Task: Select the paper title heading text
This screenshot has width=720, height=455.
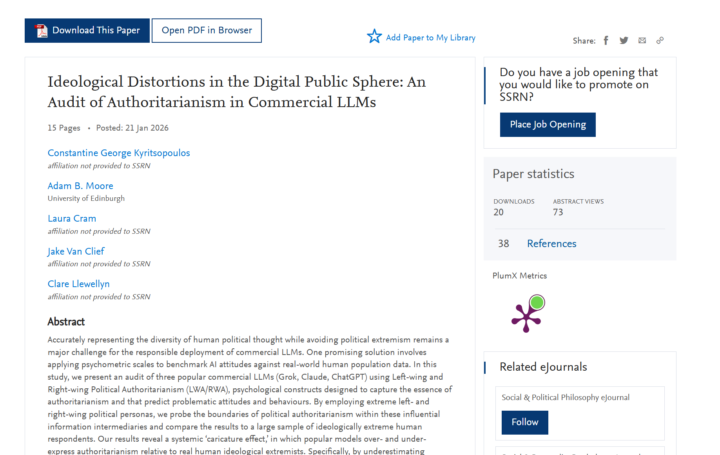Action: pyautogui.click(x=236, y=92)
